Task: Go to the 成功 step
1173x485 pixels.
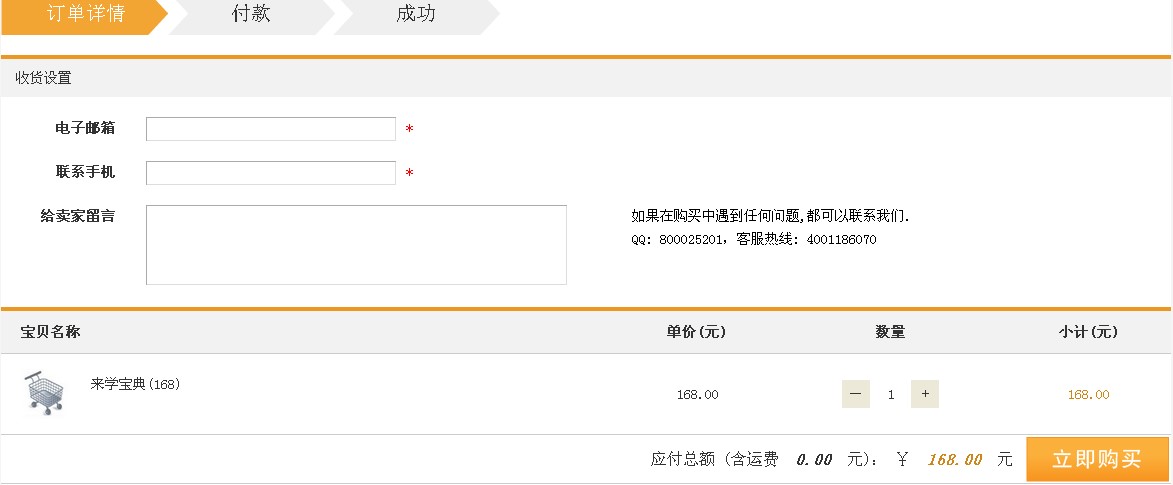Action: click(x=416, y=14)
